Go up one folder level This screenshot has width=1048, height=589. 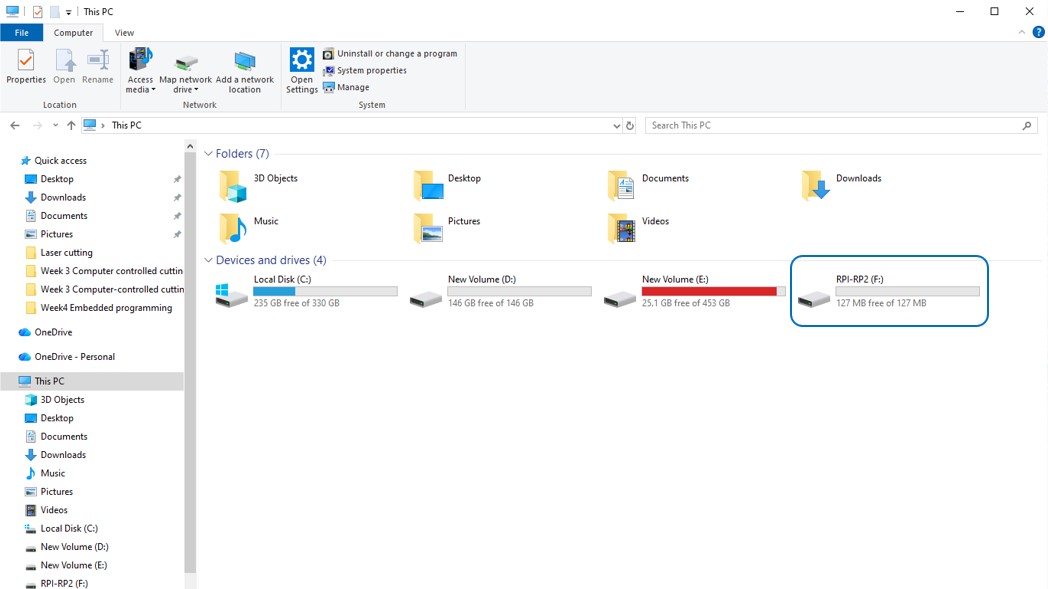point(71,125)
